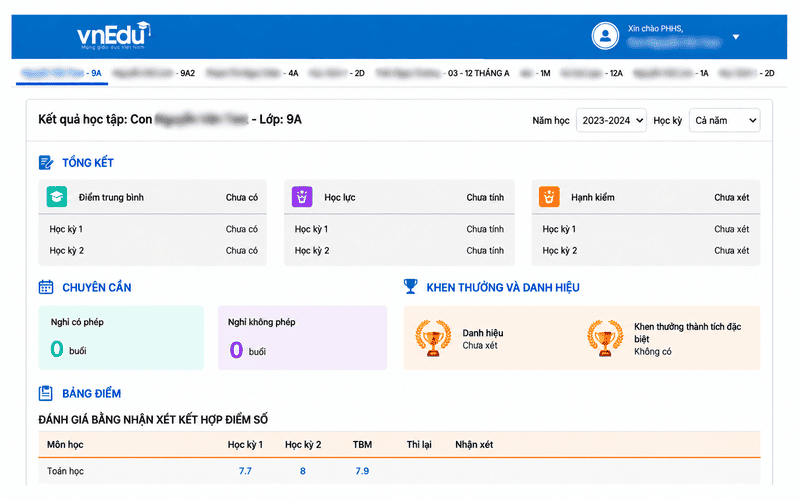Click the Khen thưởng trophy cup icon

coord(410,286)
